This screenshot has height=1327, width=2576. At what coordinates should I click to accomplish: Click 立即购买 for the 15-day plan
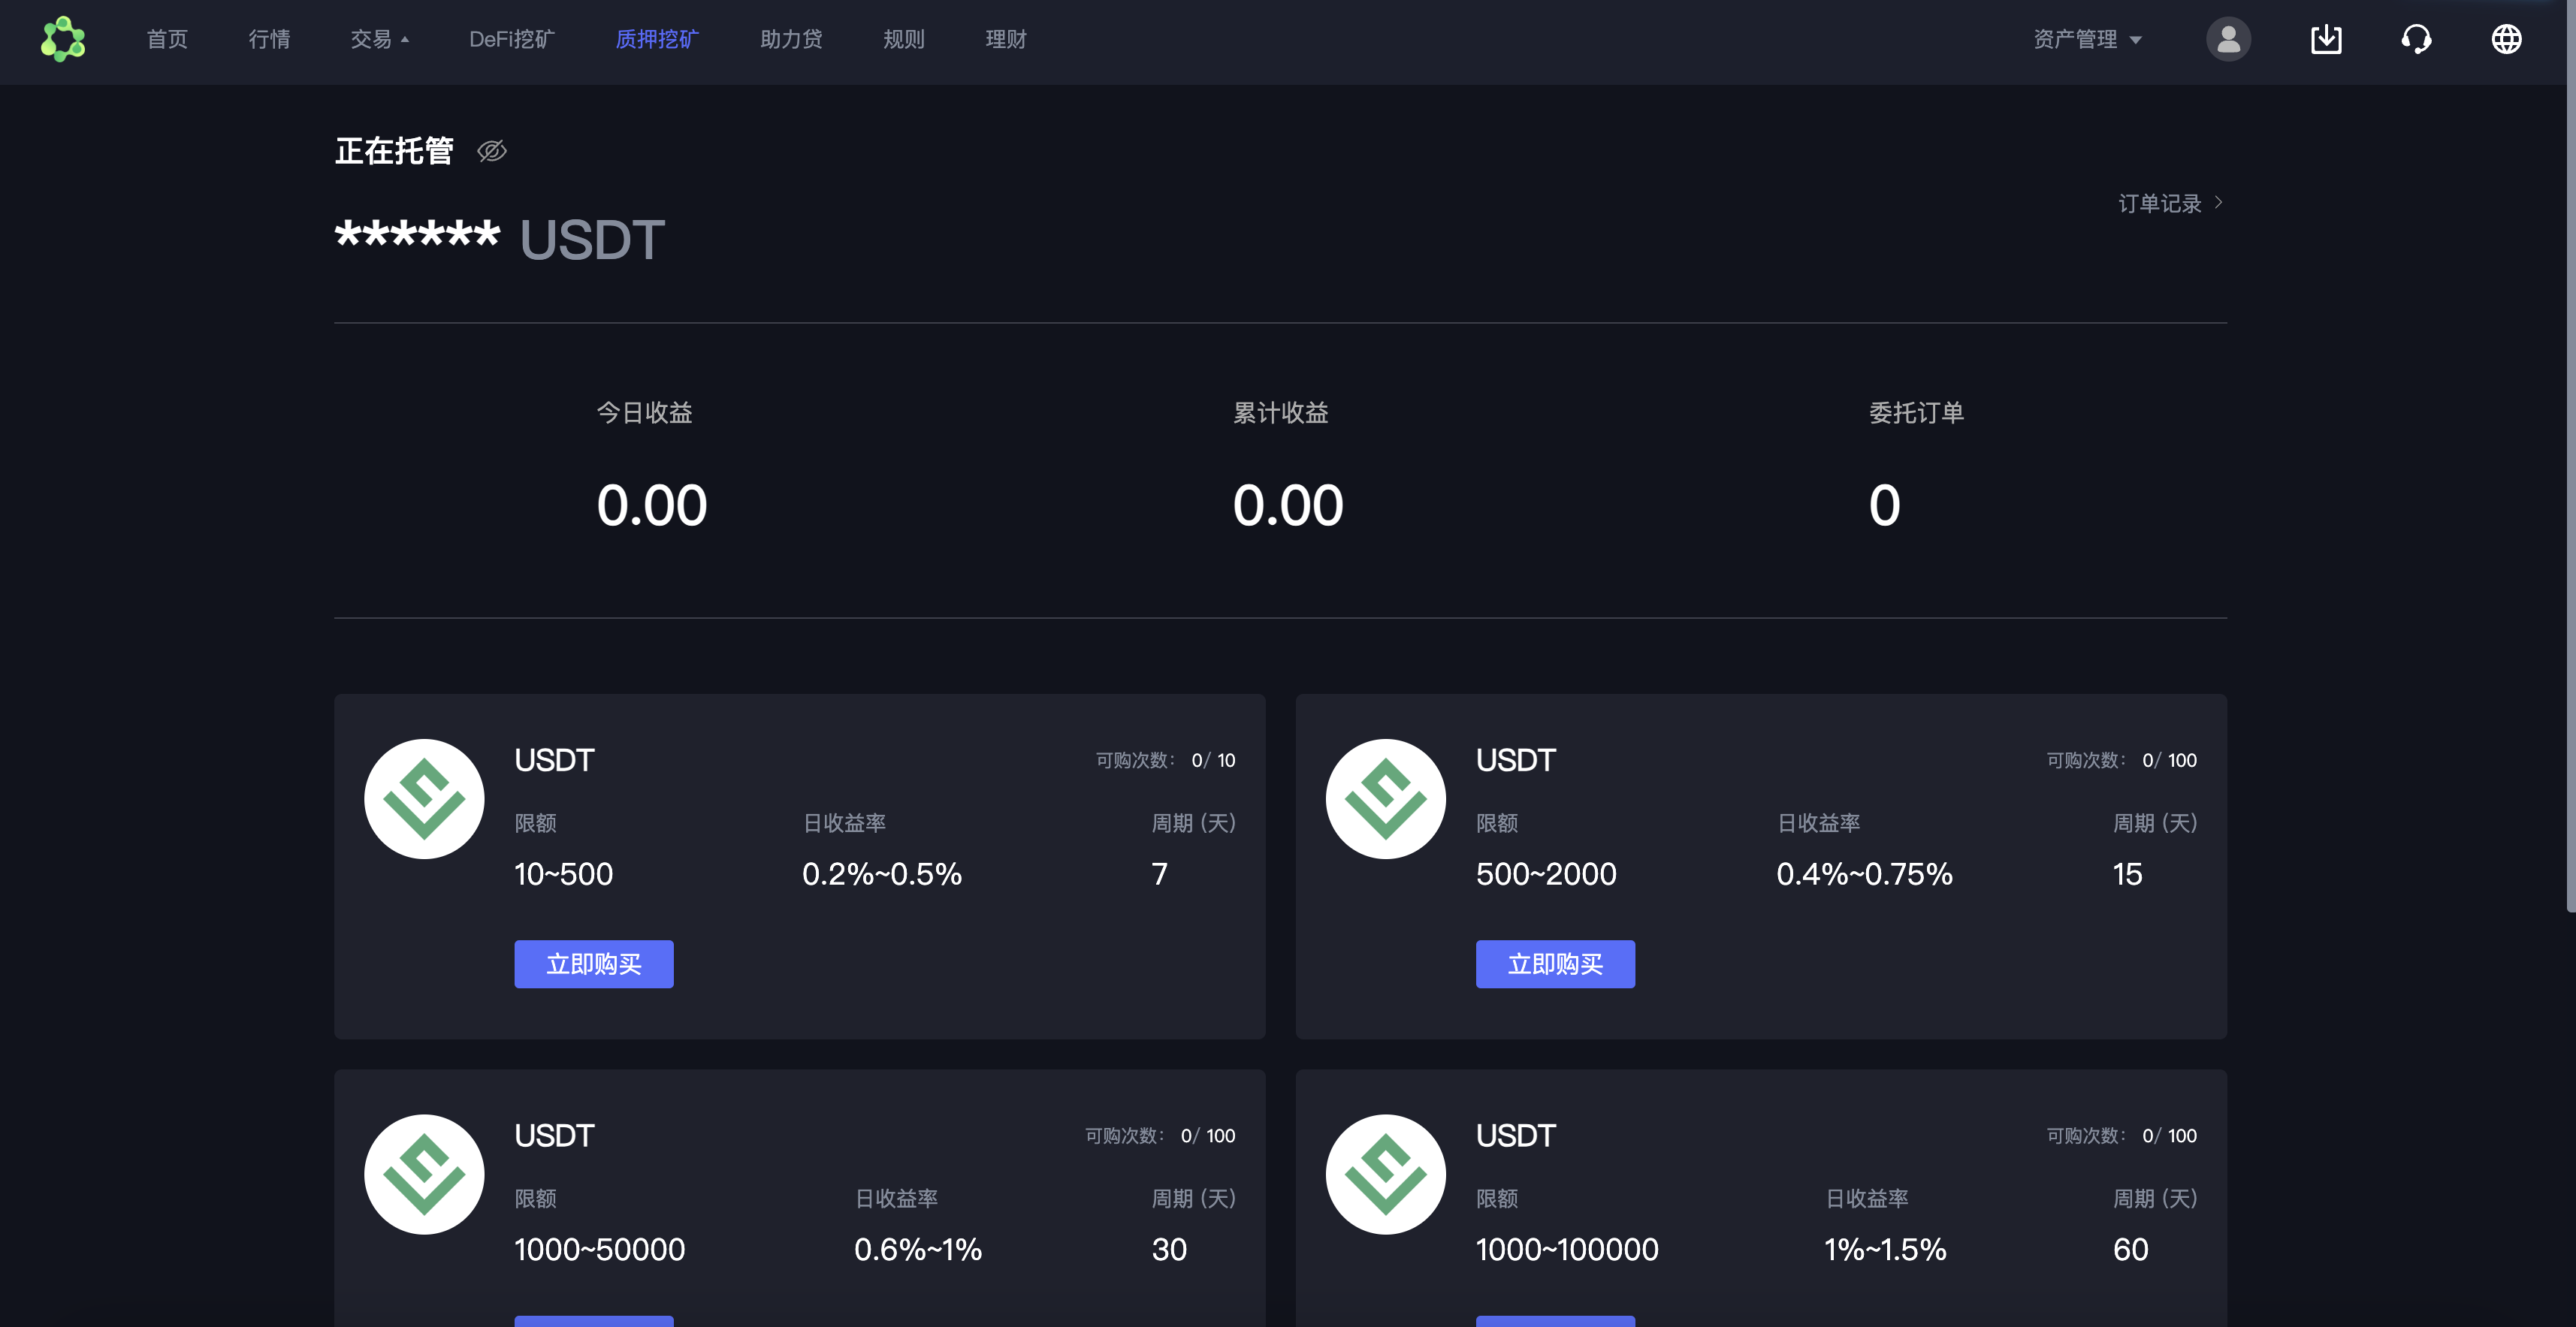[x=1555, y=964]
